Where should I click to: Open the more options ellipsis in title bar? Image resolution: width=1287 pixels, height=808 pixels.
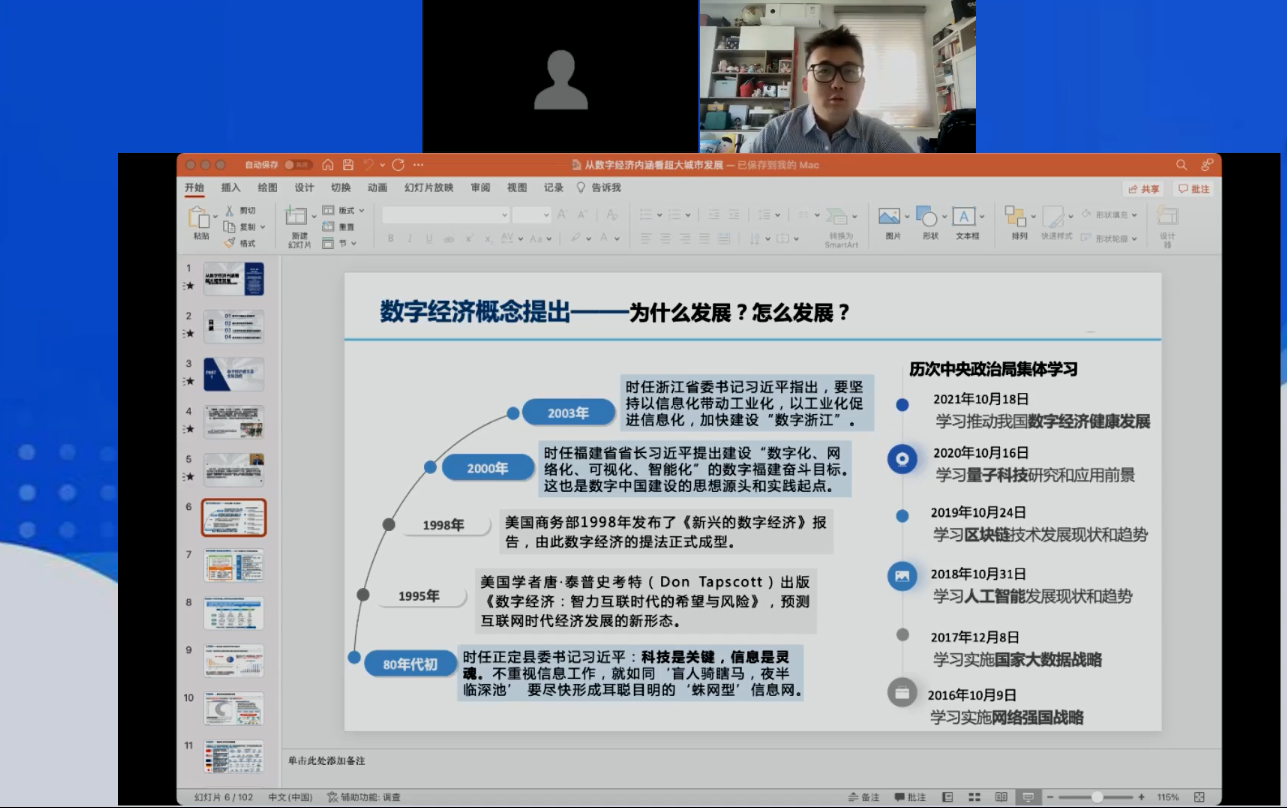418,165
